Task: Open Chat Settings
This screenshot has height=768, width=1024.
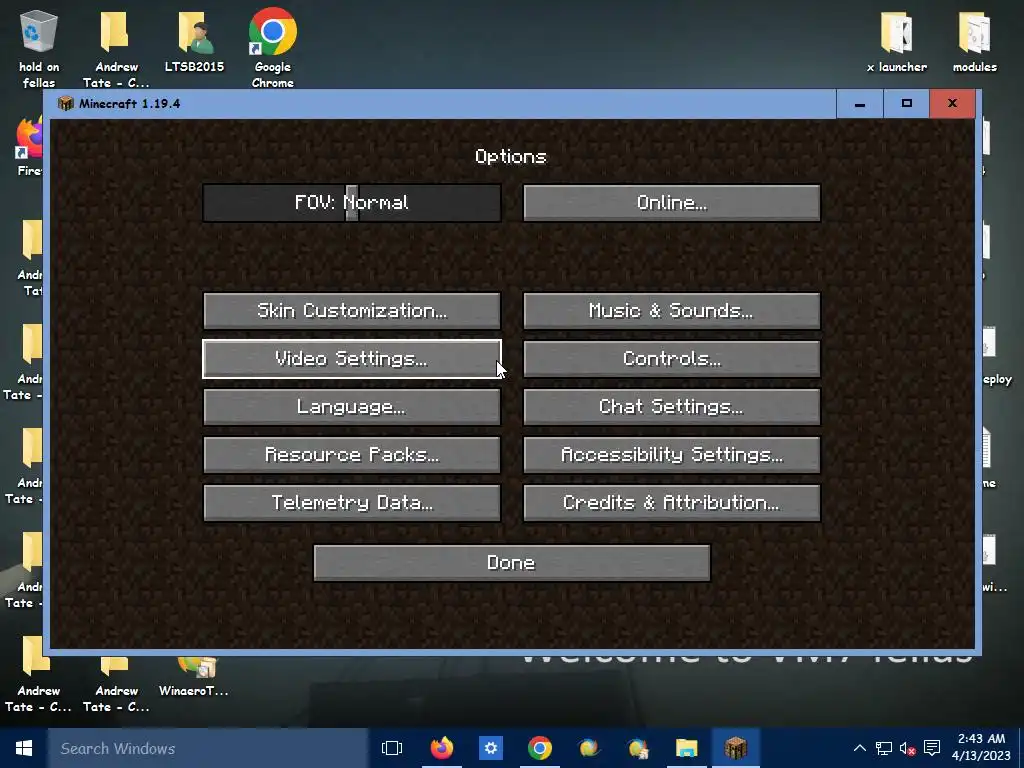Action: point(671,407)
